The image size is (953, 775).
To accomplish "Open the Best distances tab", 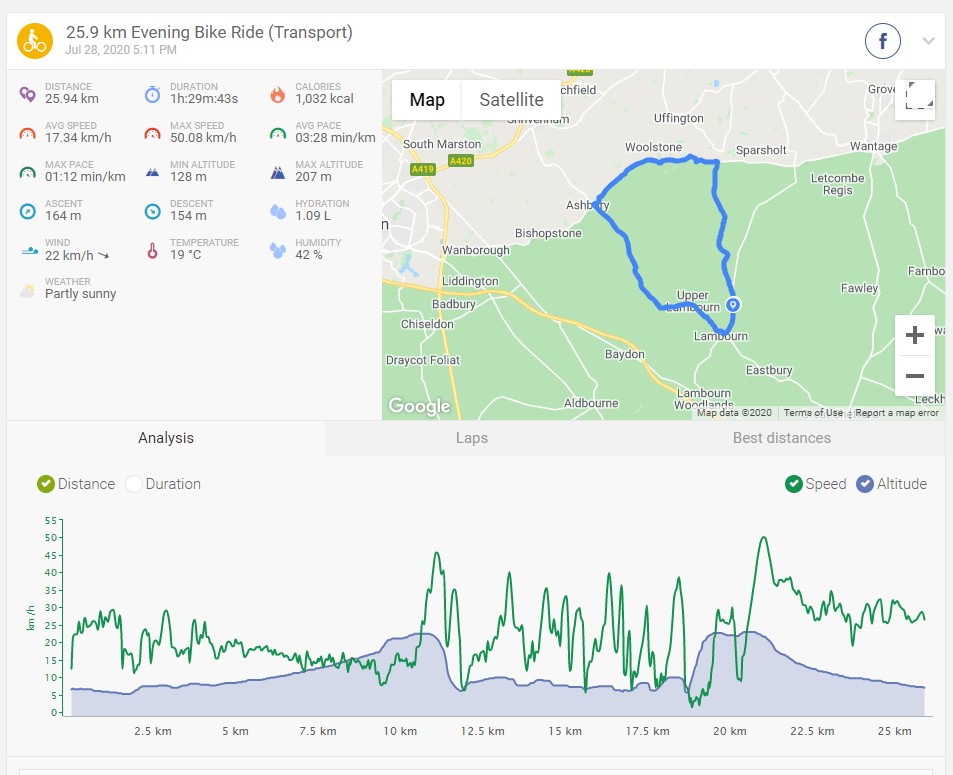I will point(781,438).
